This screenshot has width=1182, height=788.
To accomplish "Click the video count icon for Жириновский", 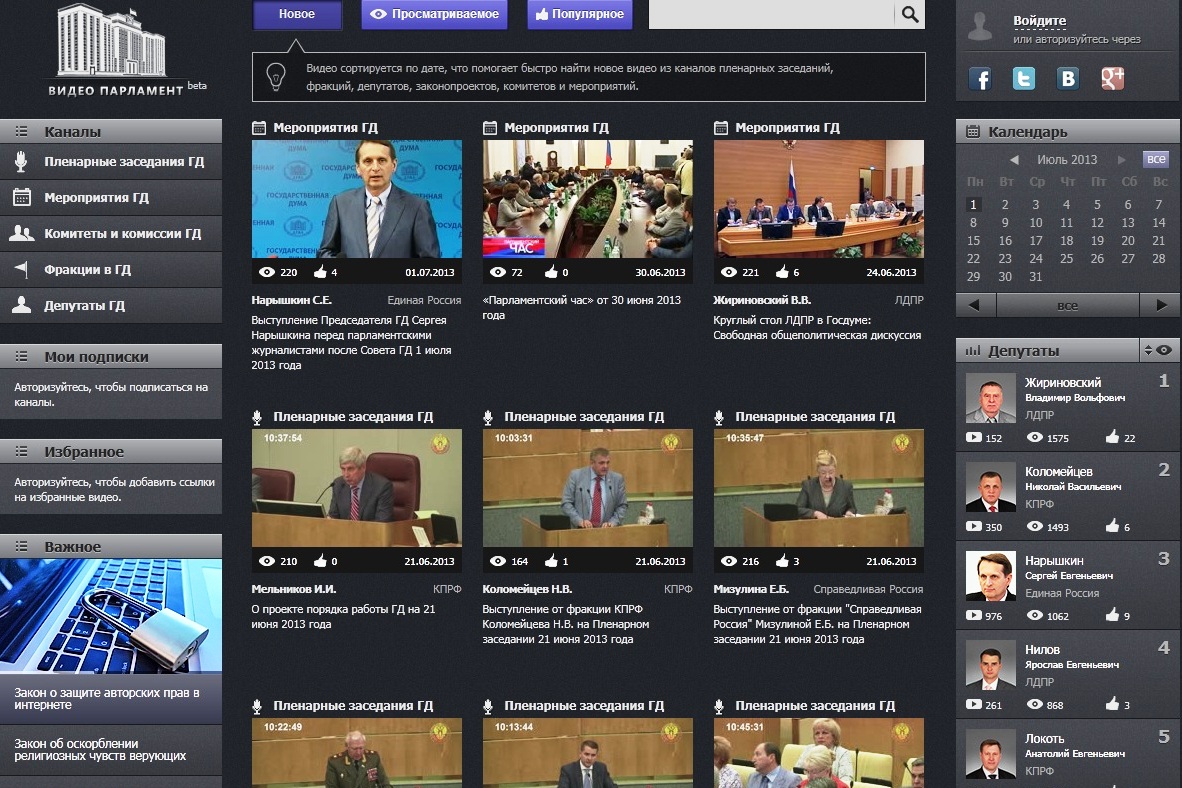I will coord(974,437).
